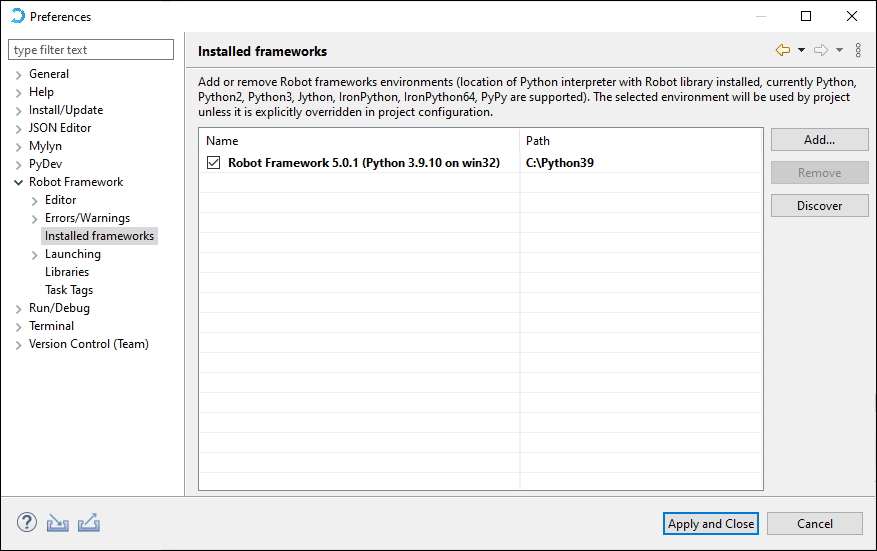Click the forward navigation arrow icon
This screenshot has height=551, width=877.
[821, 50]
